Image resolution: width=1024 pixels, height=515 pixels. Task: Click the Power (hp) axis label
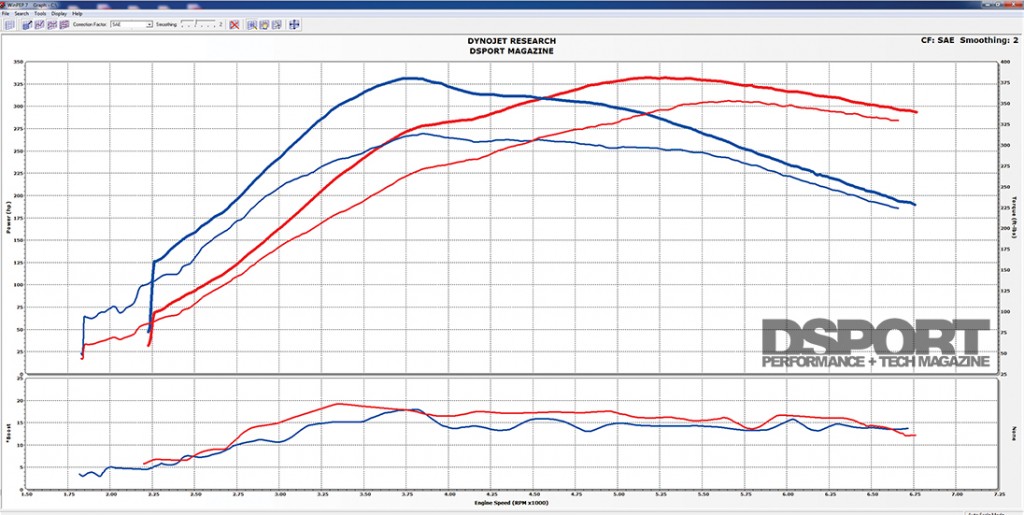coord(10,215)
